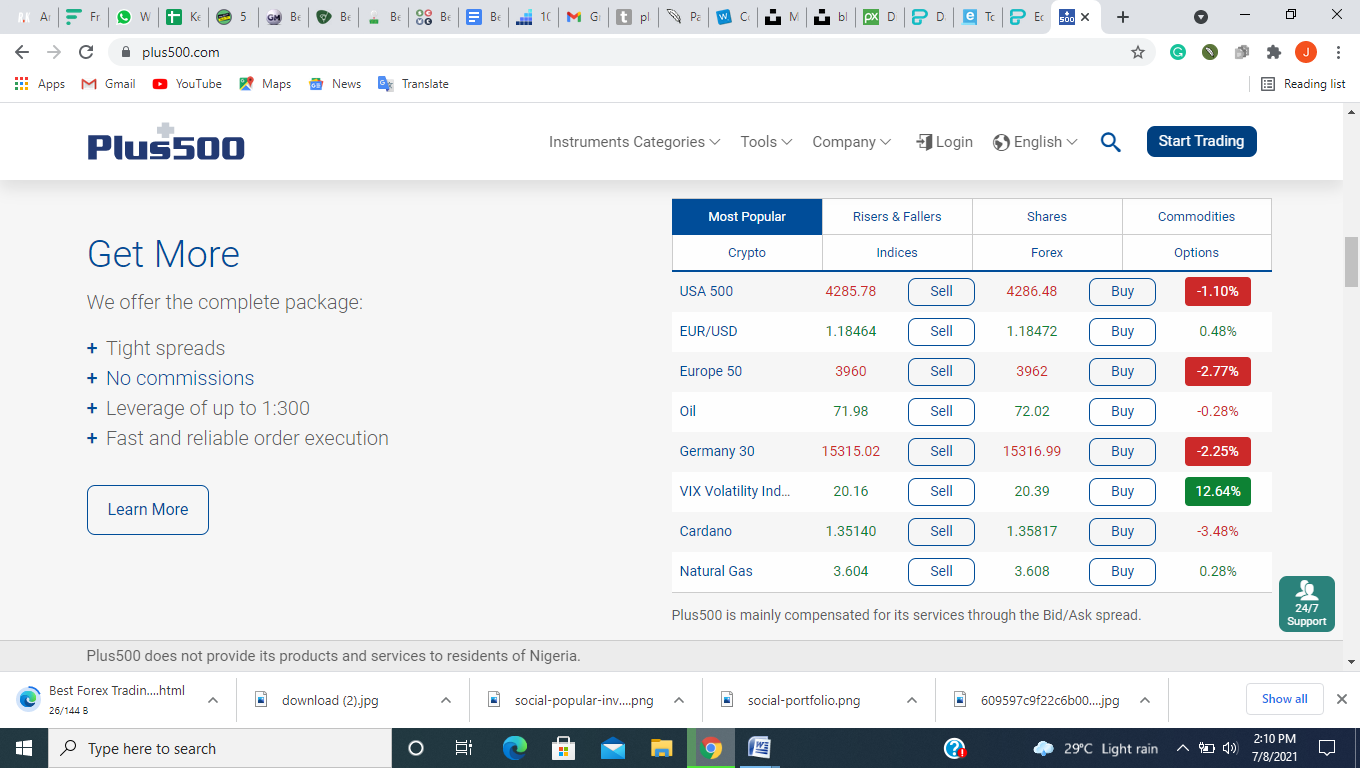
Task: Buy Oil
Action: click(1122, 412)
